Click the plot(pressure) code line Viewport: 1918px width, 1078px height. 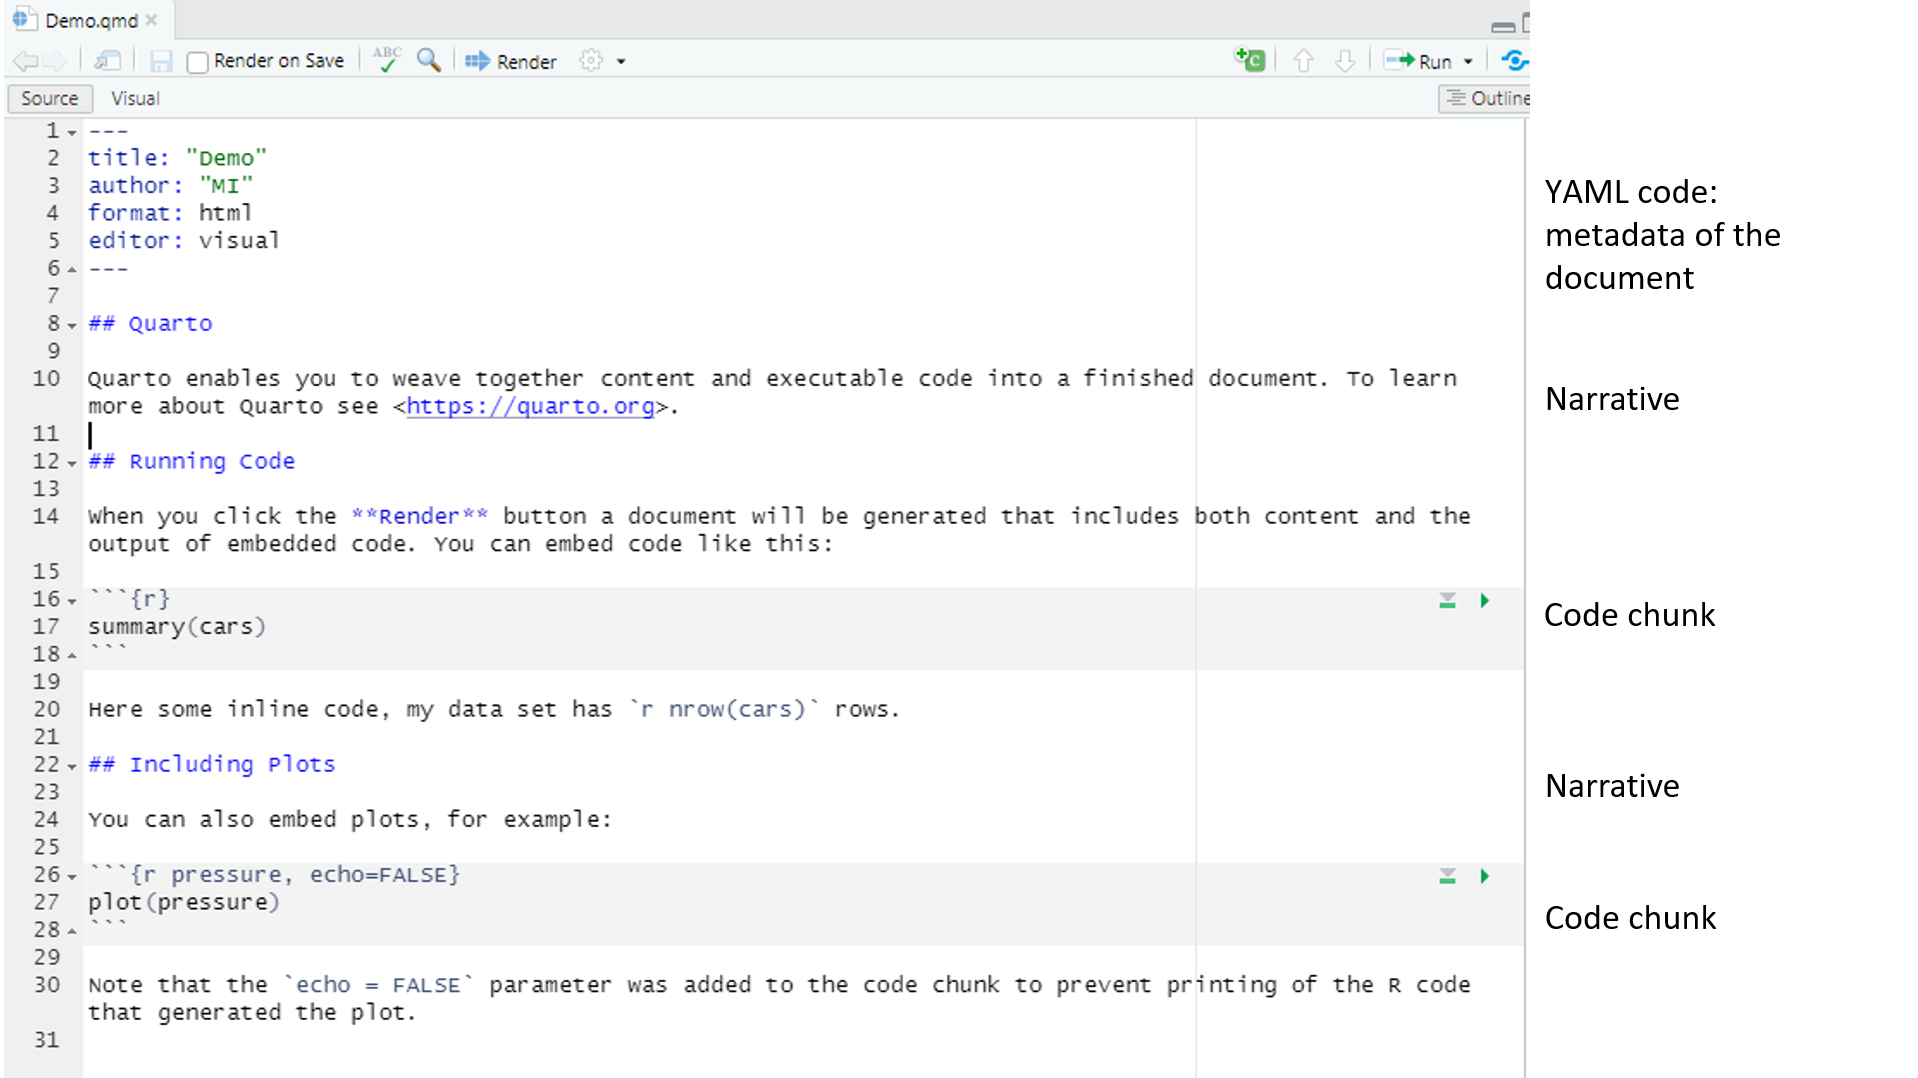(x=184, y=902)
